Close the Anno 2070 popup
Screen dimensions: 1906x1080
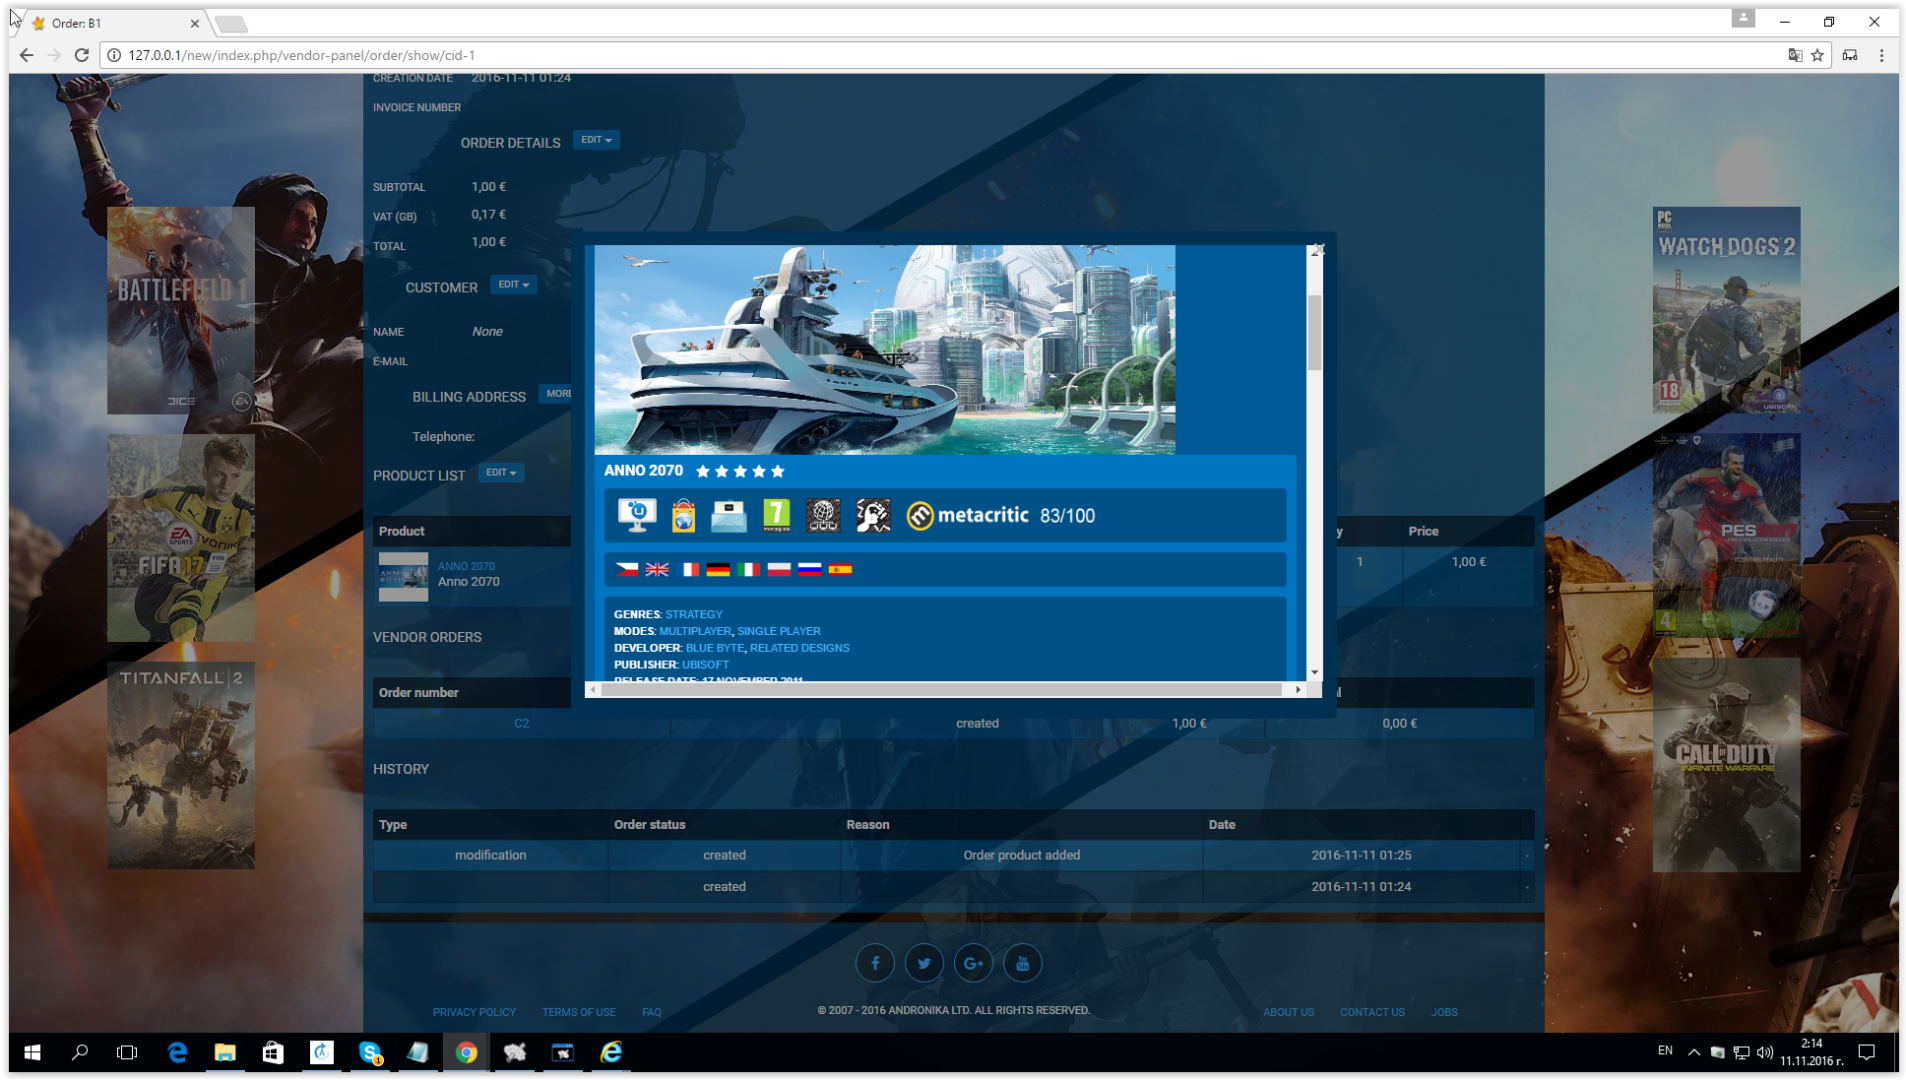(1318, 248)
